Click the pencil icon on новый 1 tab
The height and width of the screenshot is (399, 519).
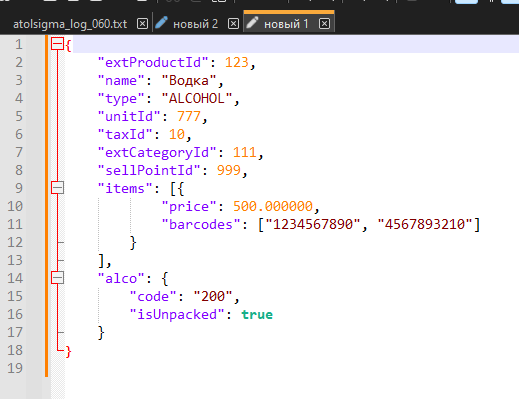pyautogui.click(x=252, y=23)
